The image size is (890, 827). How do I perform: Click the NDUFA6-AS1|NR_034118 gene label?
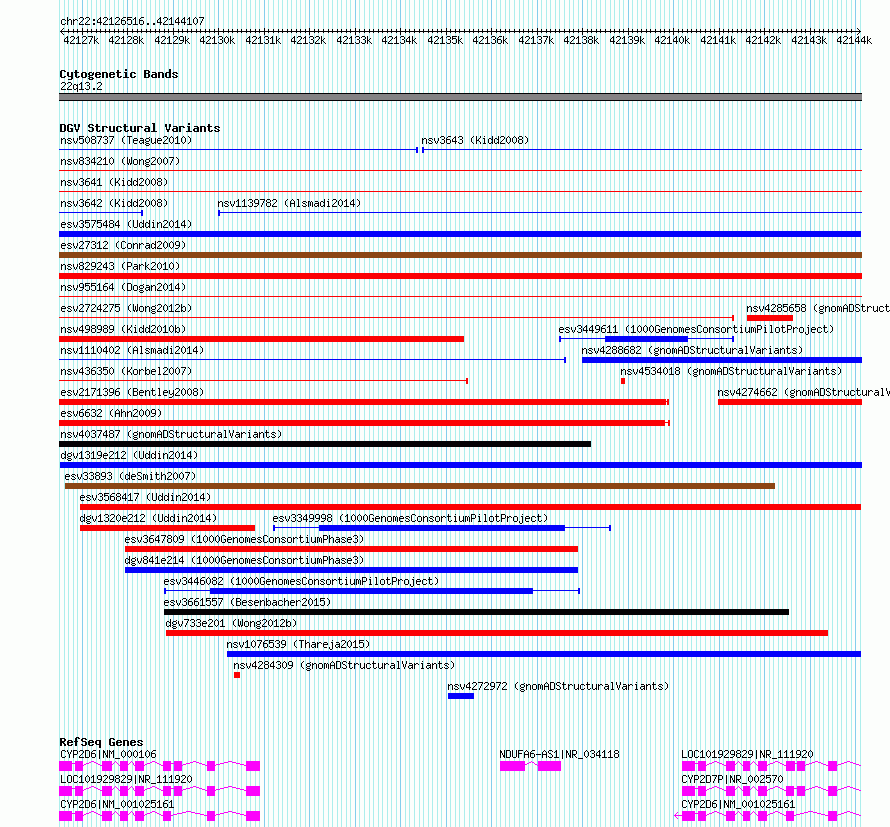[x=559, y=754]
